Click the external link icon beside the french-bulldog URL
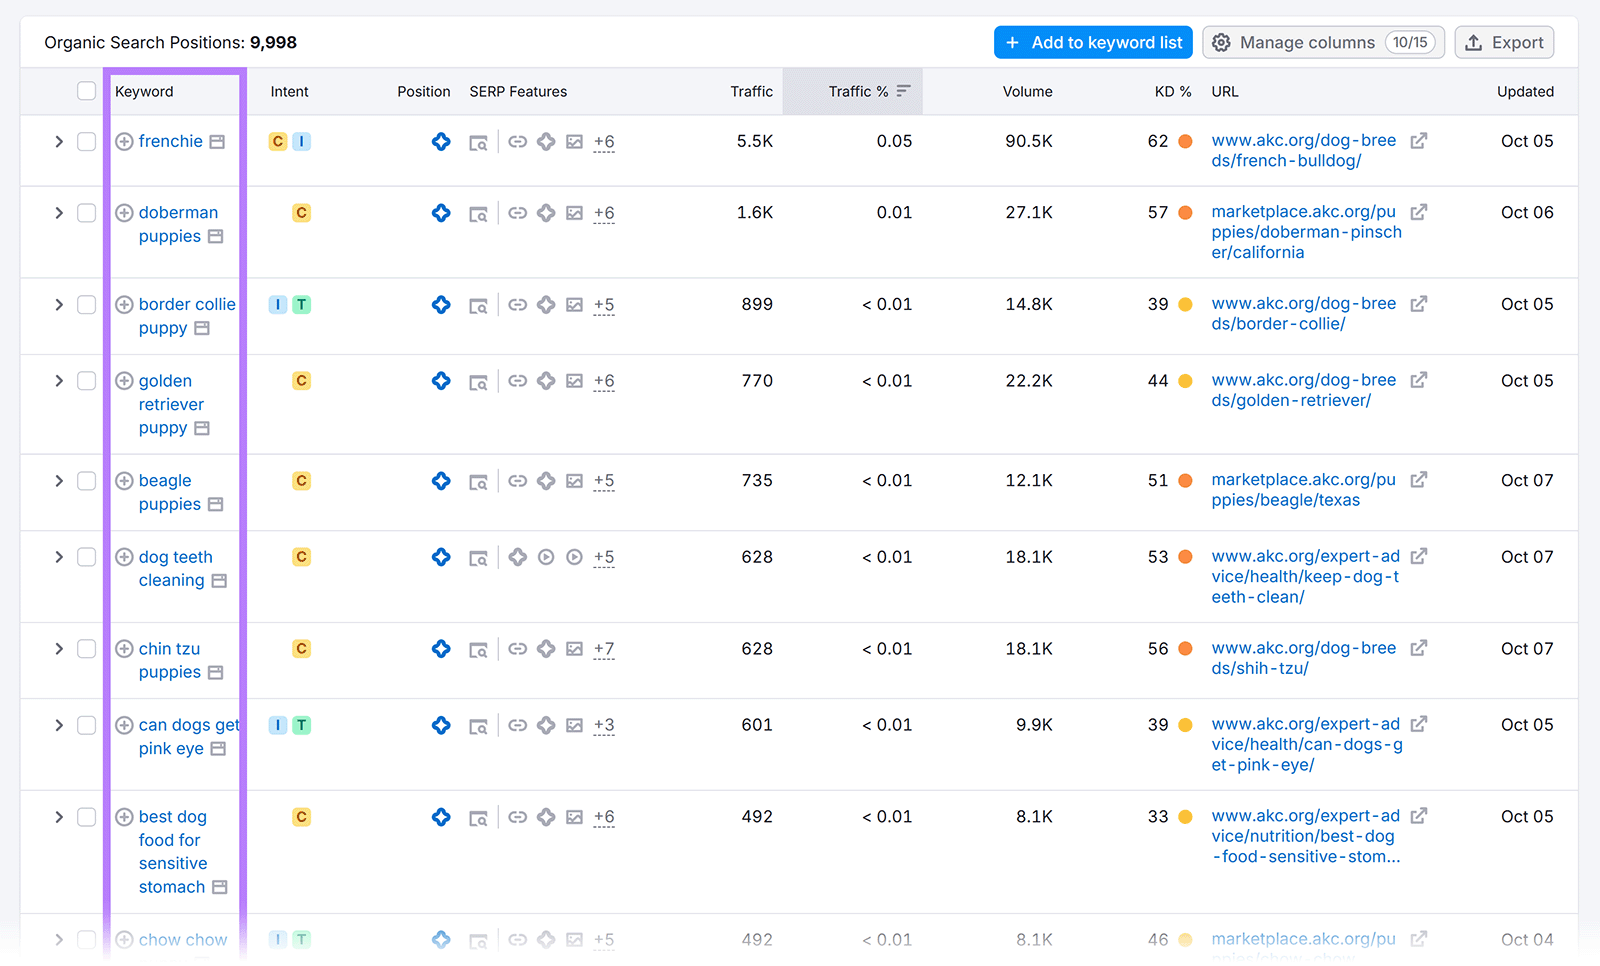 1419,140
